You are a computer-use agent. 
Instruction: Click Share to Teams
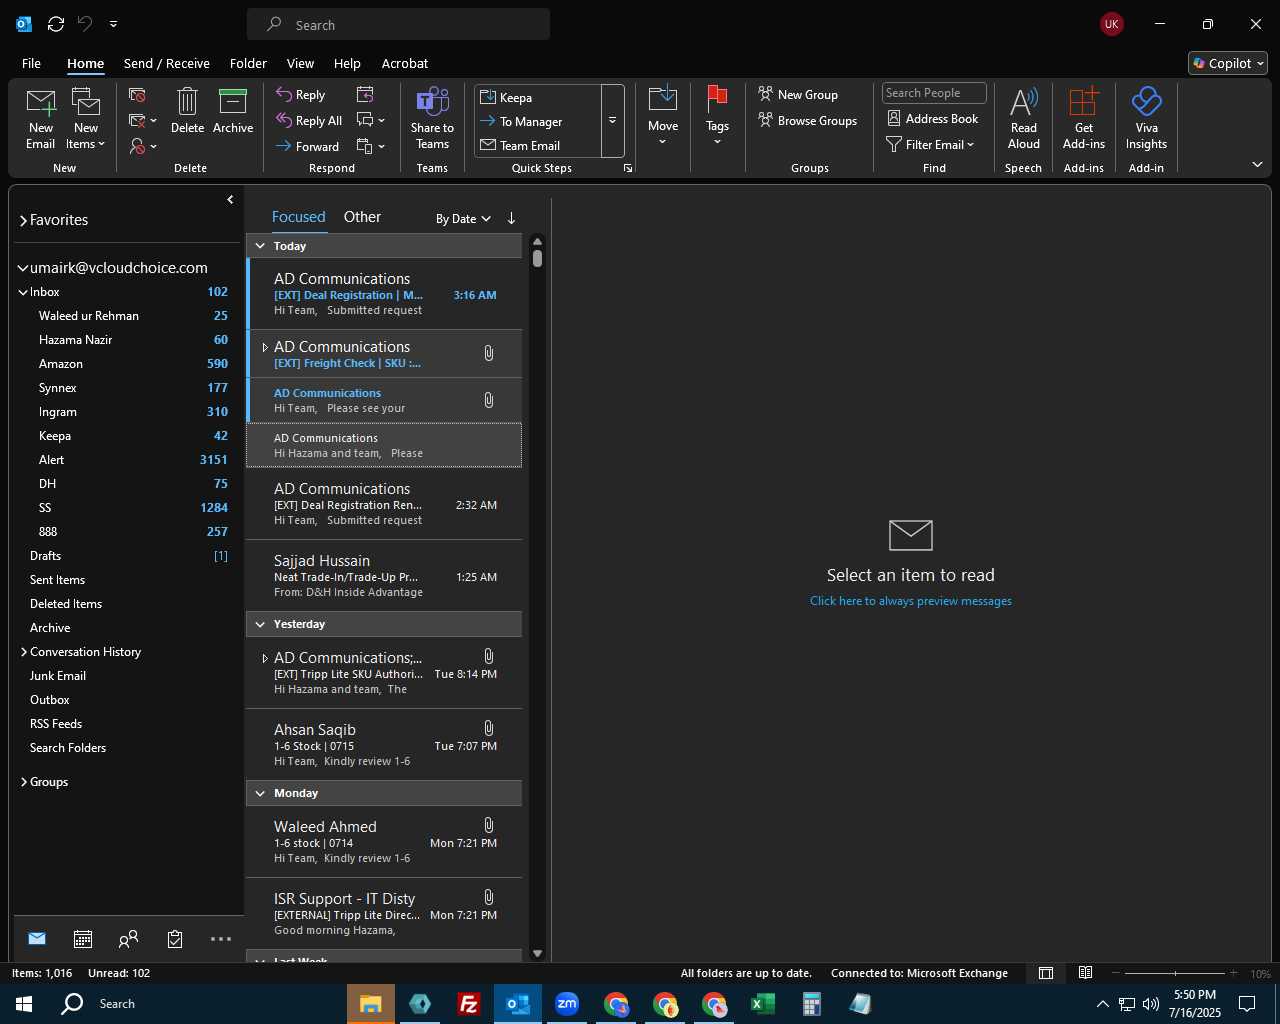(432, 119)
